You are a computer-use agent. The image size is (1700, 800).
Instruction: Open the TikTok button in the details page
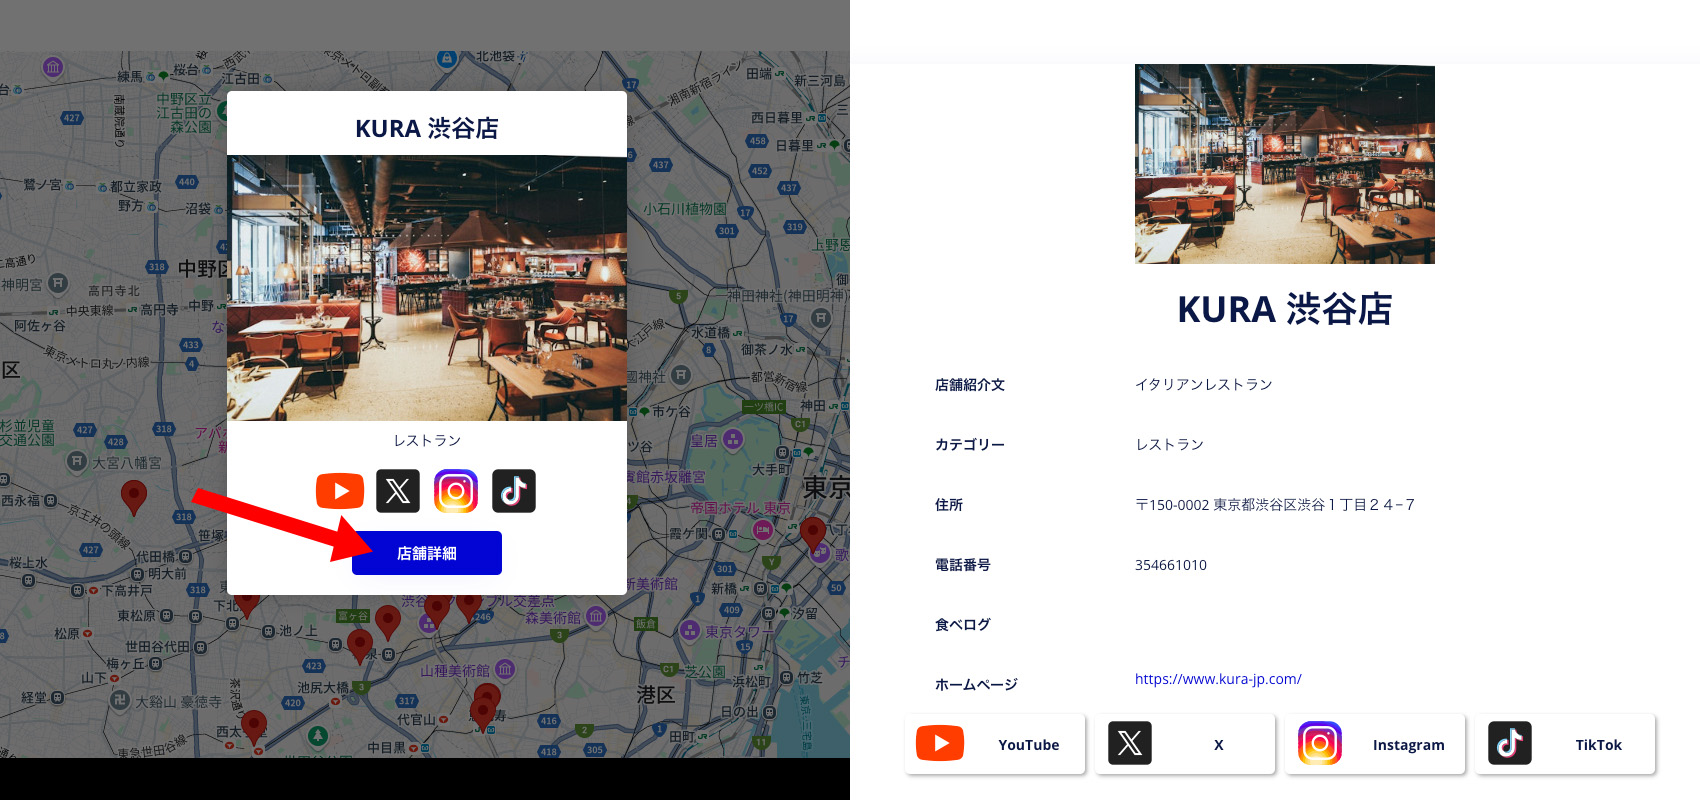1565,744
